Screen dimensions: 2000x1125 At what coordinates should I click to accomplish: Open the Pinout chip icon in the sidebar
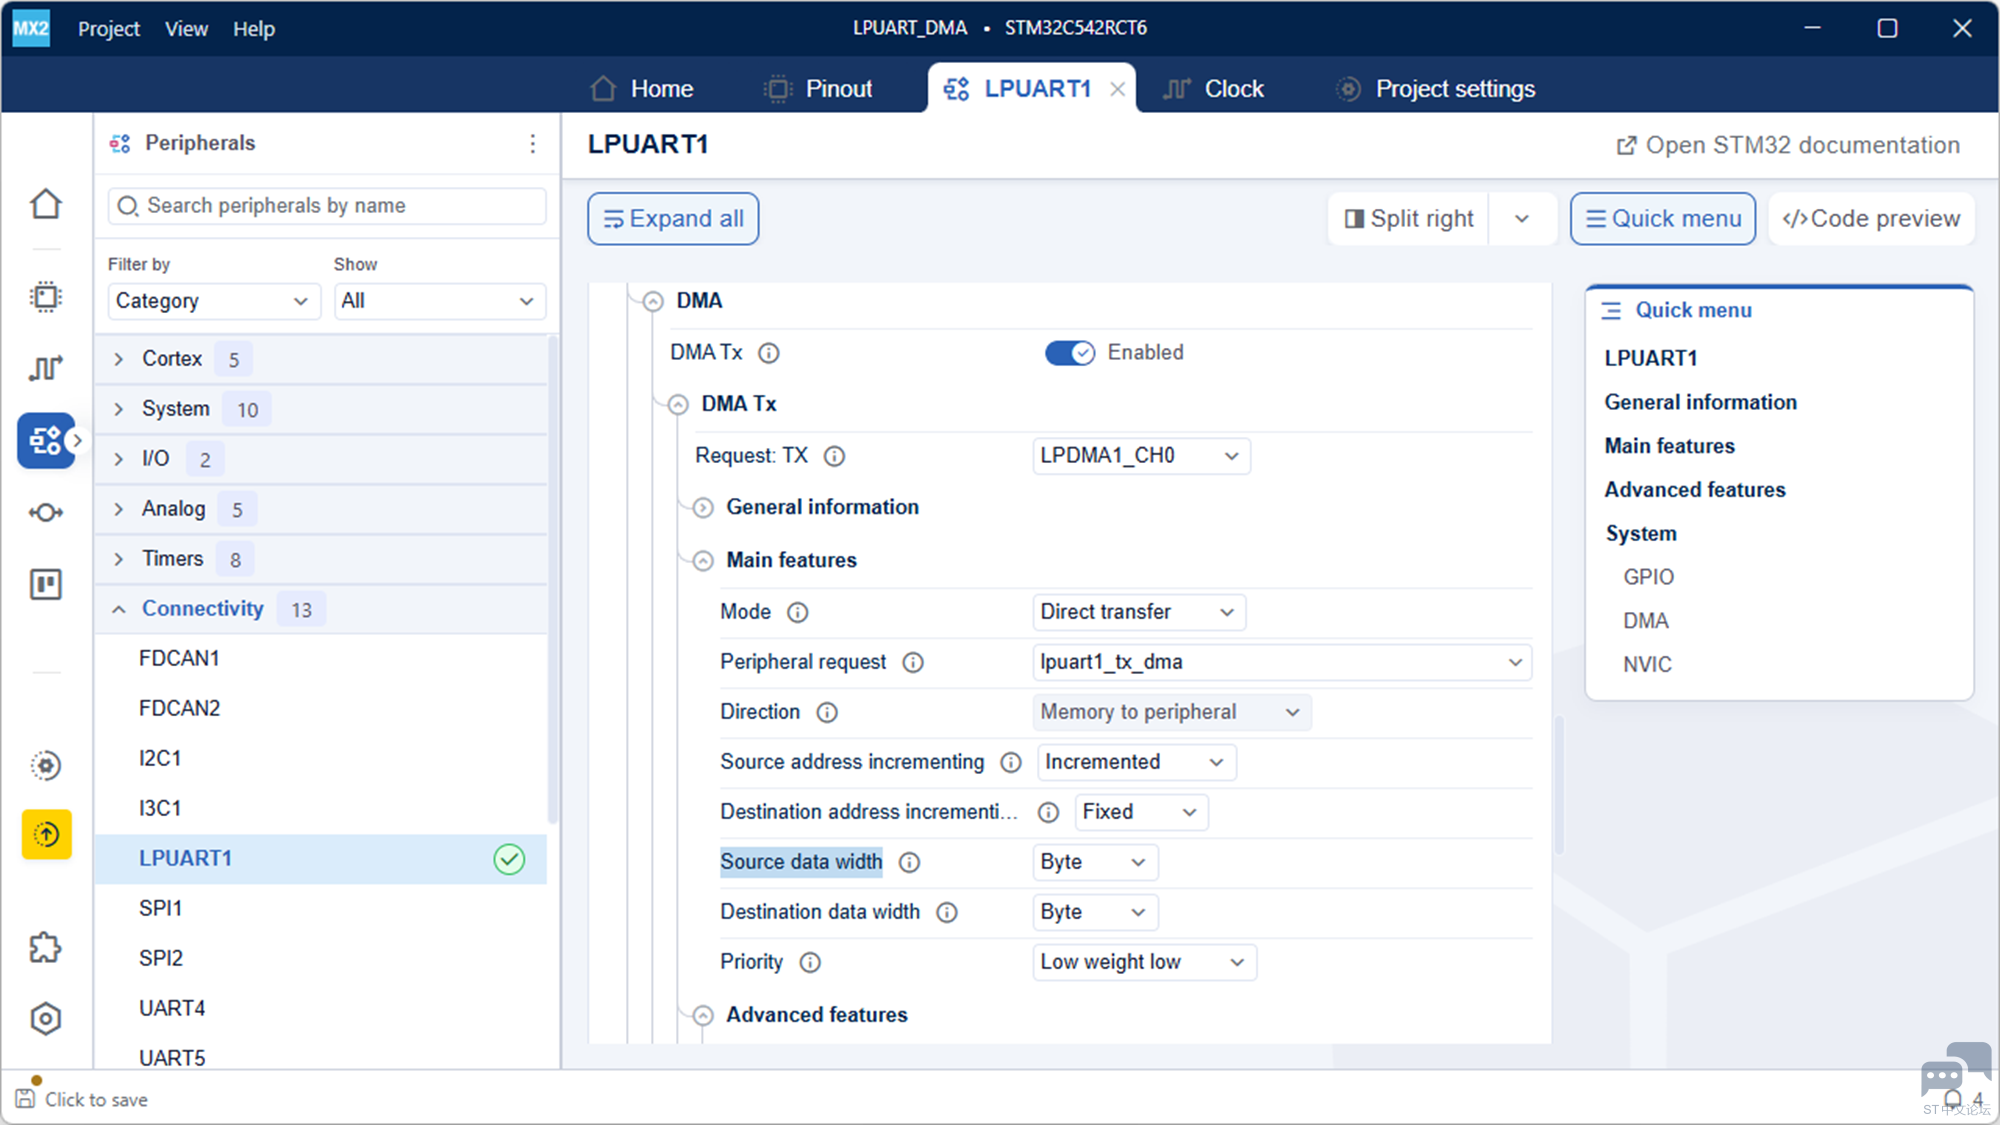coord(46,297)
